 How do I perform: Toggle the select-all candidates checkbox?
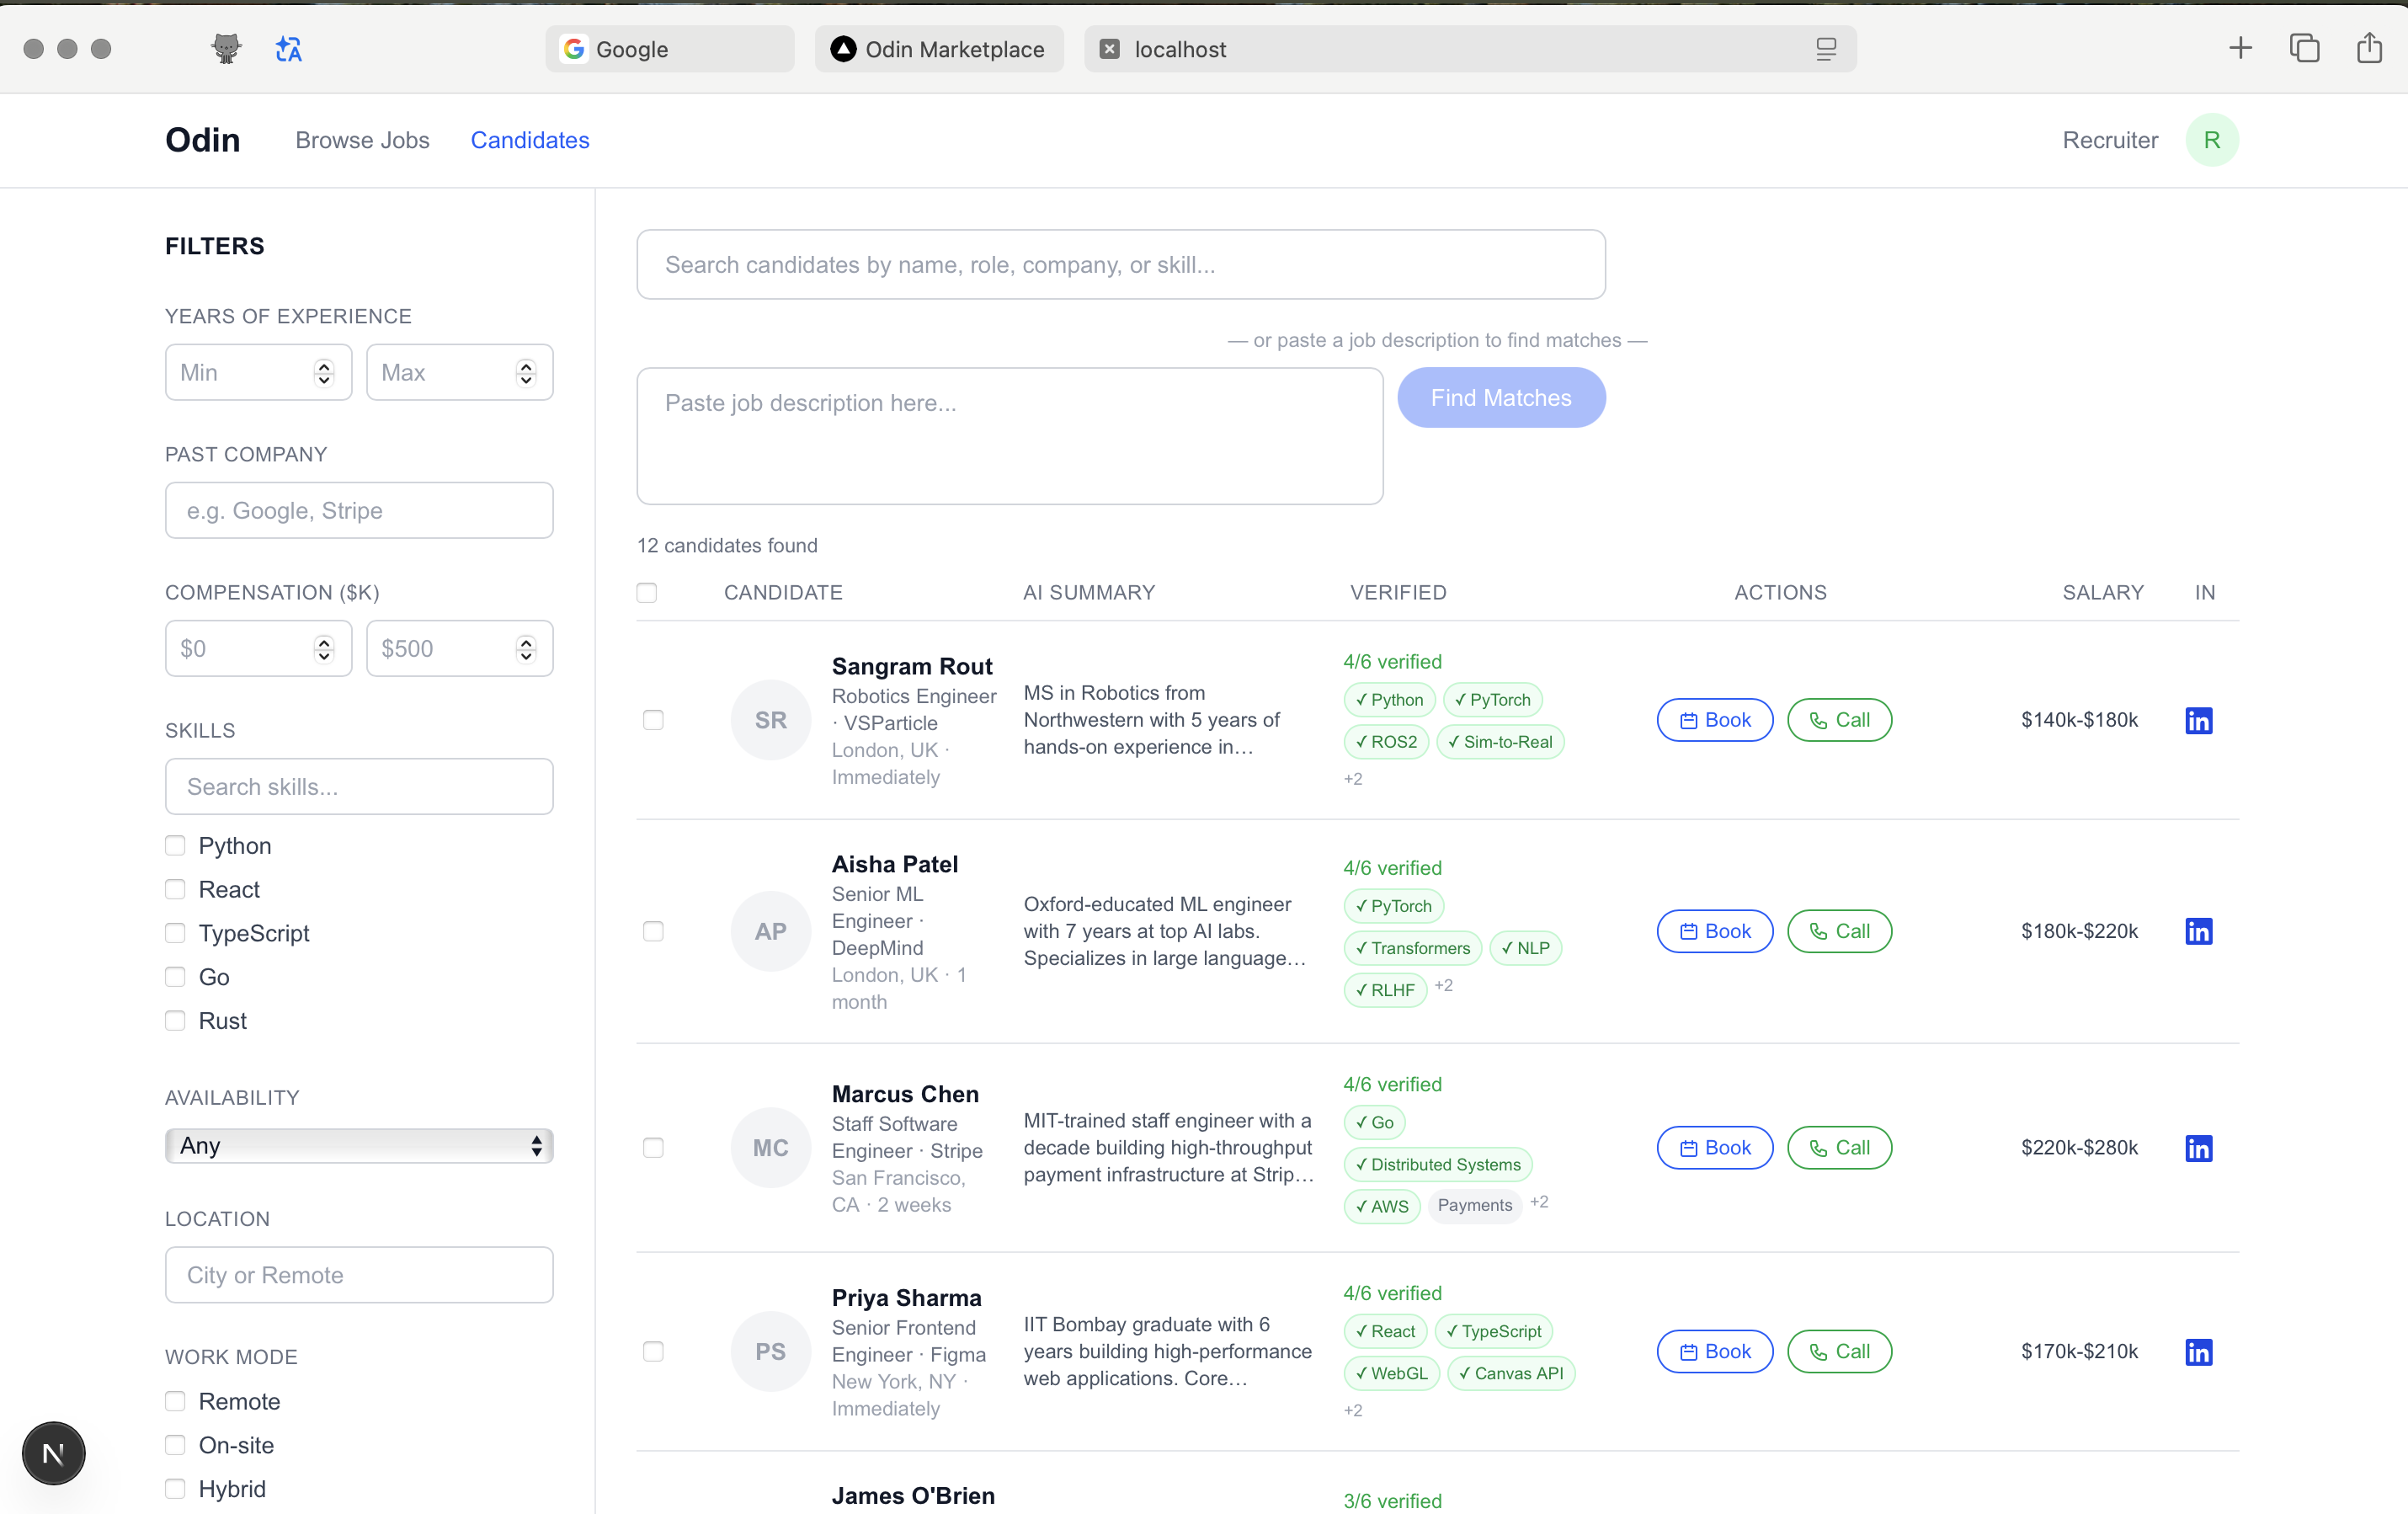647,593
